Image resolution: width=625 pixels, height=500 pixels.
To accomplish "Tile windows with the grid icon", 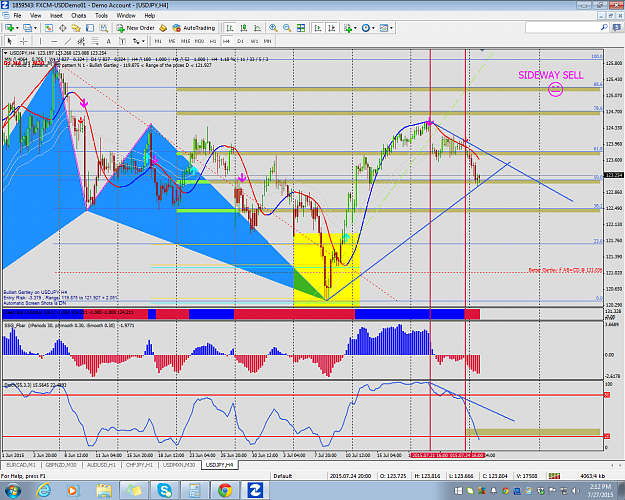I will point(301,28).
